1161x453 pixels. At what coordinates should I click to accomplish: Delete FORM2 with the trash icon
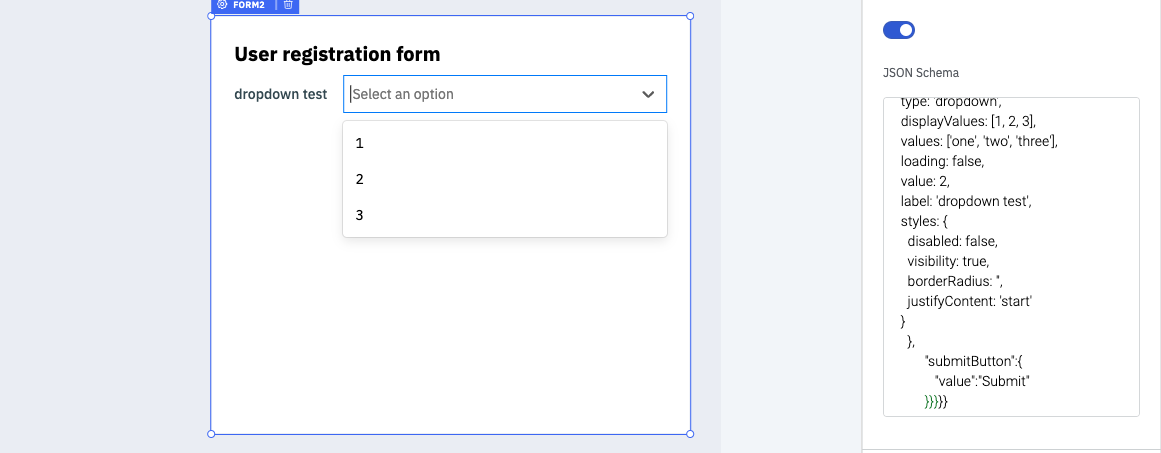(x=288, y=5)
